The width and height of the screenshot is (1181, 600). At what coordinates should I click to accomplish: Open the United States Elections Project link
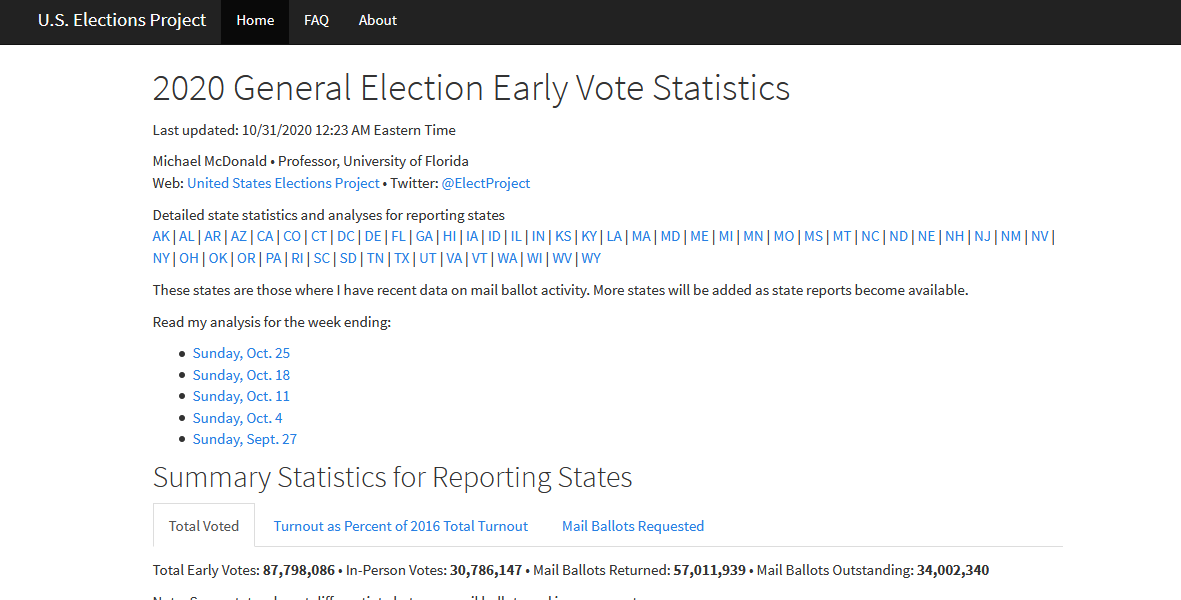click(283, 183)
